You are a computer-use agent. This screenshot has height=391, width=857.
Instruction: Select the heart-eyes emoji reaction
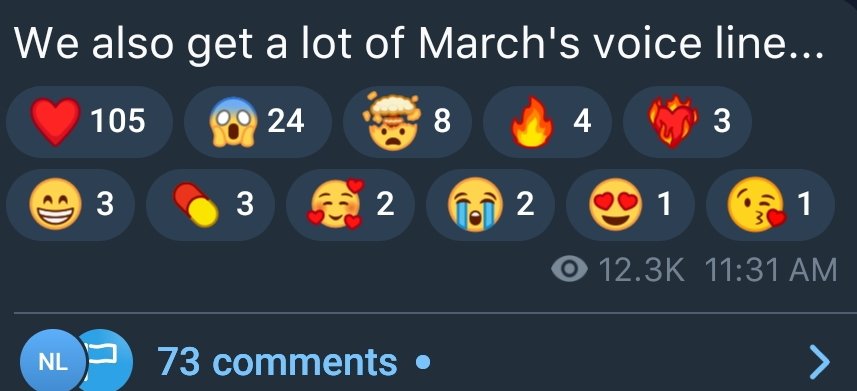[x=630, y=205]
